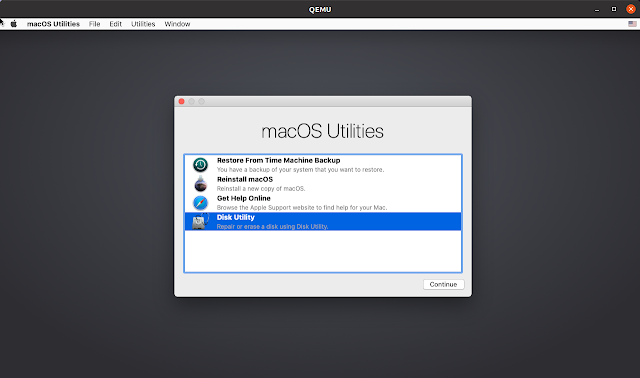Viewport: 640px width, 378px height.
Task: Select Restore From Time Machine Backup title
Action: pos(278,160)
